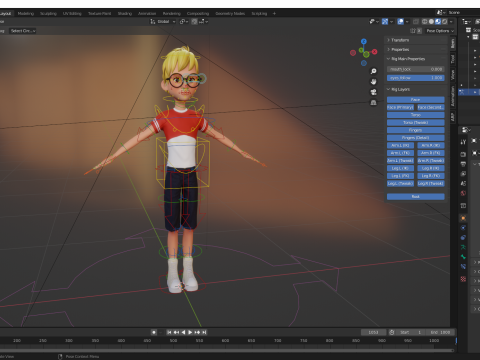Open Global transform orientation dropdown

tap(163, 22)
